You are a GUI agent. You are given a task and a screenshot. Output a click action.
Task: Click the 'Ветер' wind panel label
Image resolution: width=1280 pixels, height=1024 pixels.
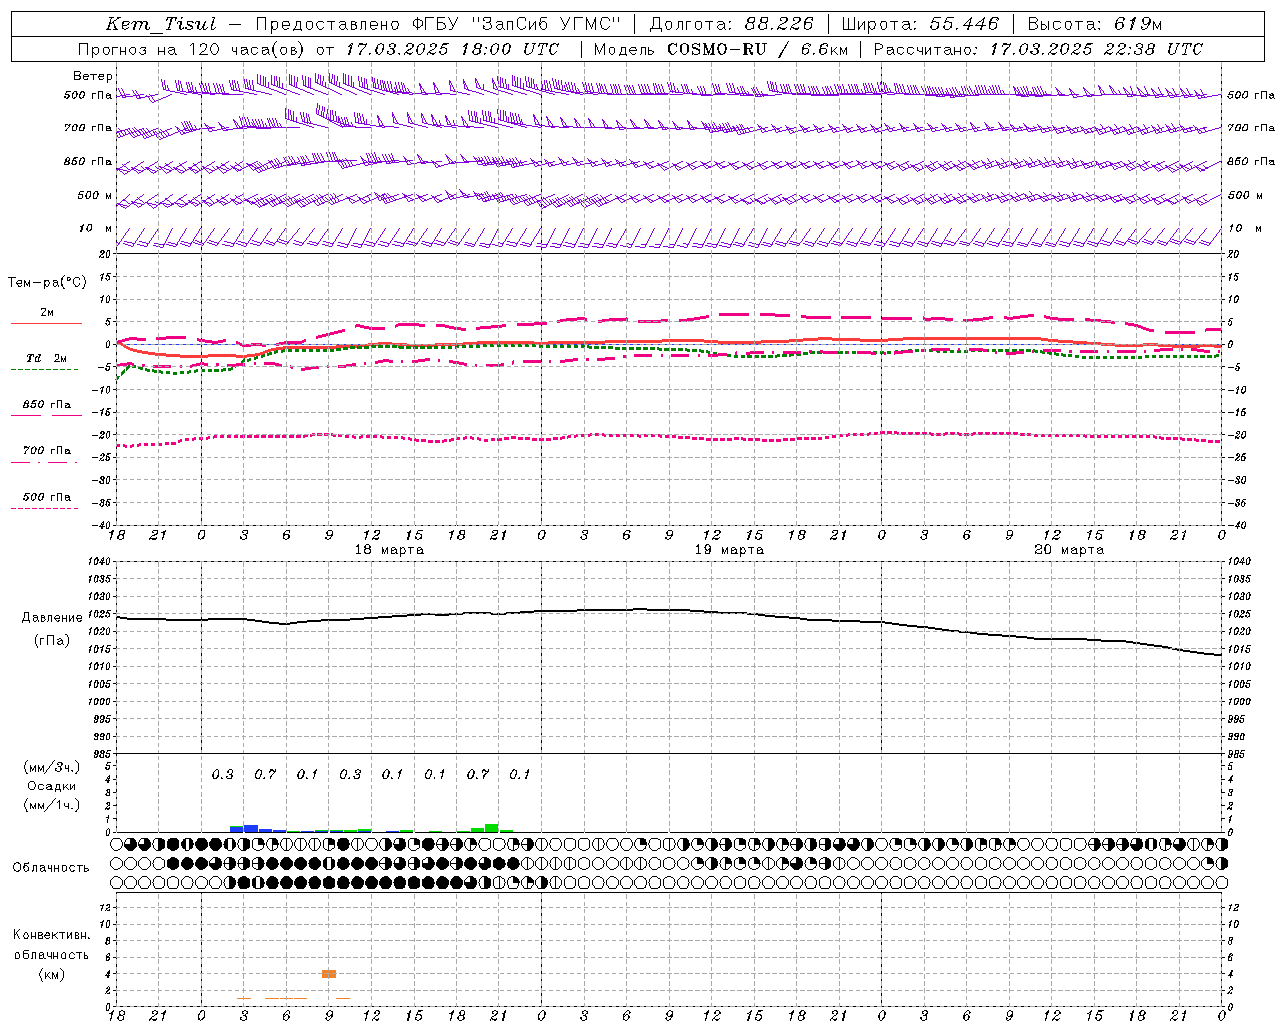tap(93, 76)
